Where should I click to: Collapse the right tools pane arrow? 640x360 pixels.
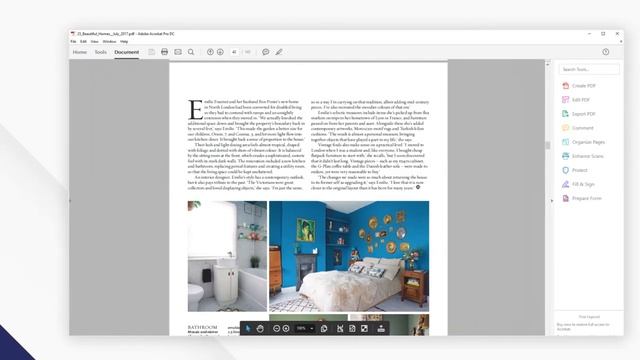coord(552,201)
